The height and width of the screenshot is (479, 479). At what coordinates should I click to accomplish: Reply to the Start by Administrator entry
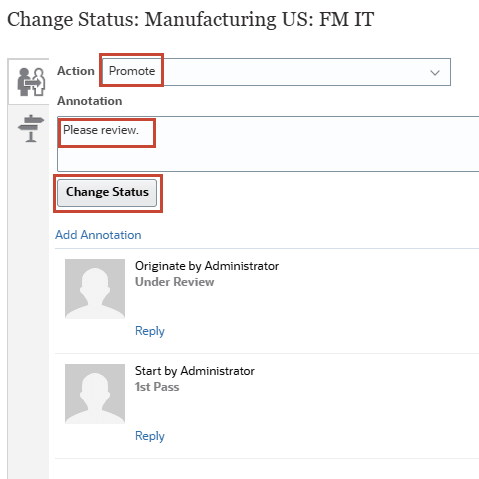pyautogui.click(x=150, y=436)
